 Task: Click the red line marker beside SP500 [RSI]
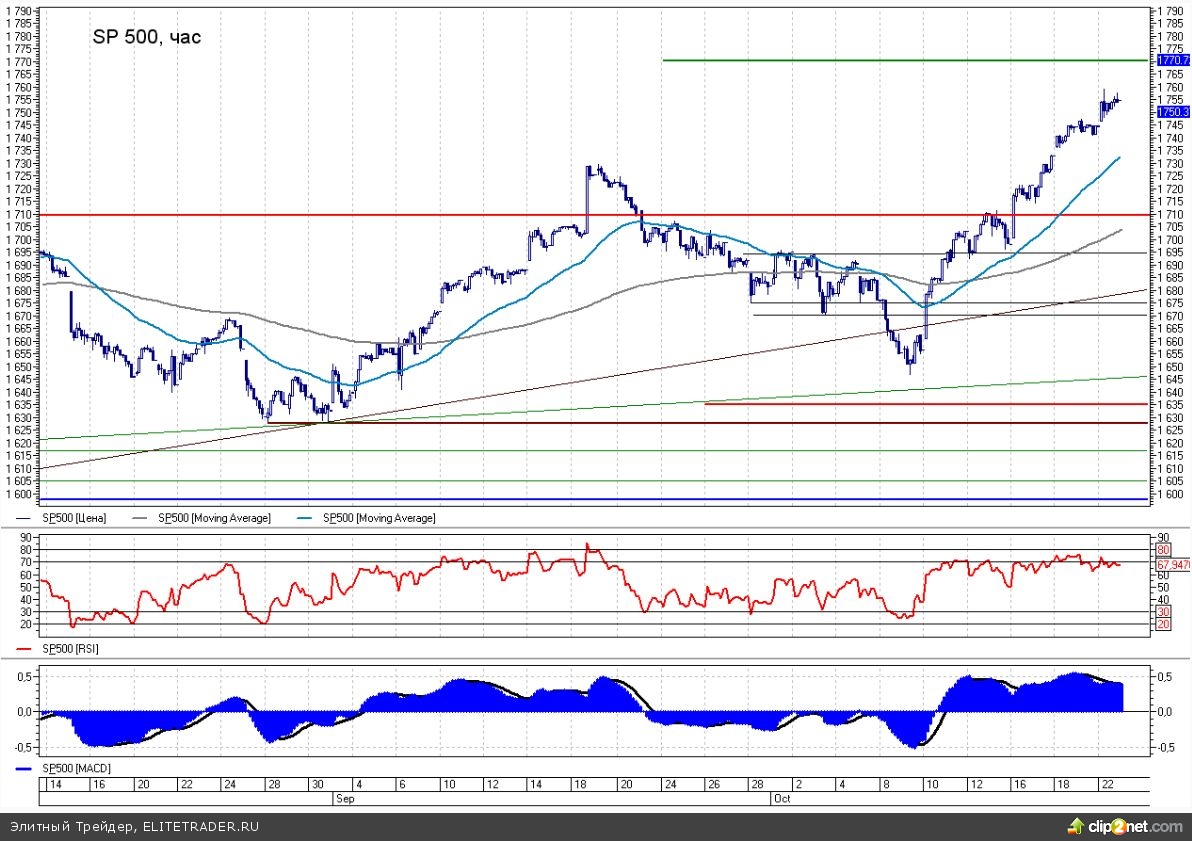click(x=26, y=649)
